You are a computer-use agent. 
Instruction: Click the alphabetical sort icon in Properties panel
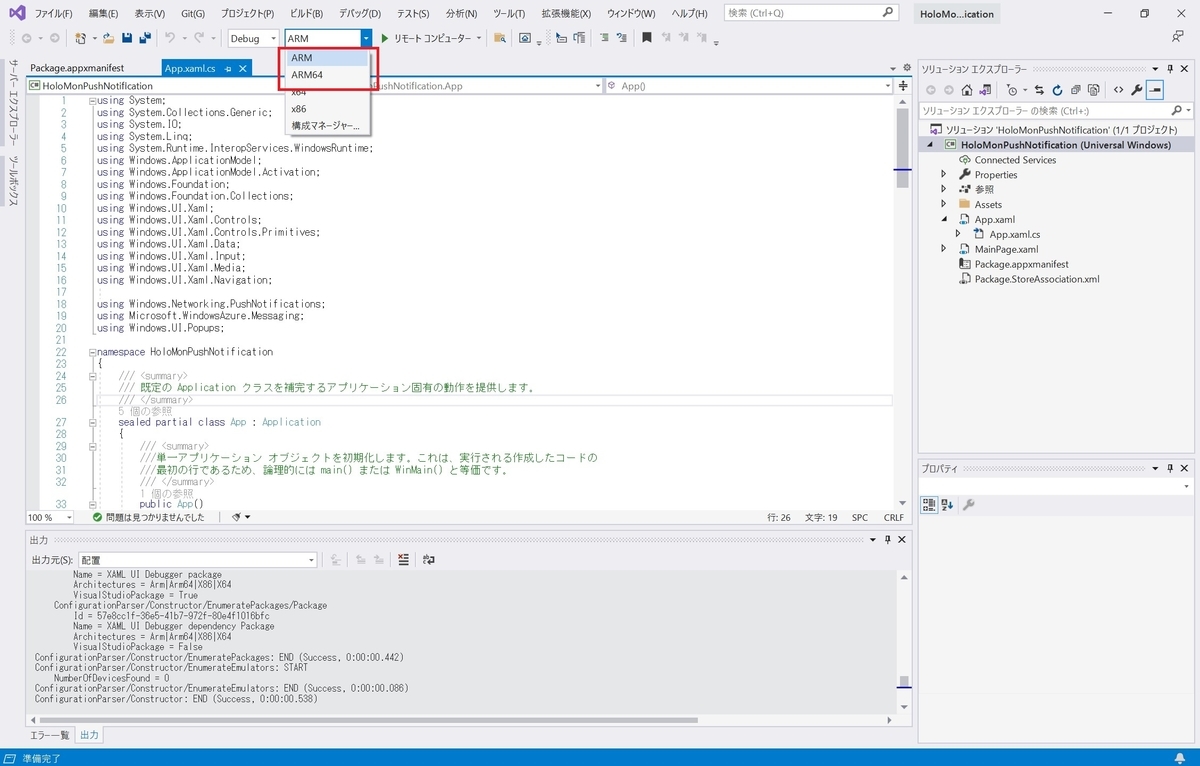click(x=947, y=505)
